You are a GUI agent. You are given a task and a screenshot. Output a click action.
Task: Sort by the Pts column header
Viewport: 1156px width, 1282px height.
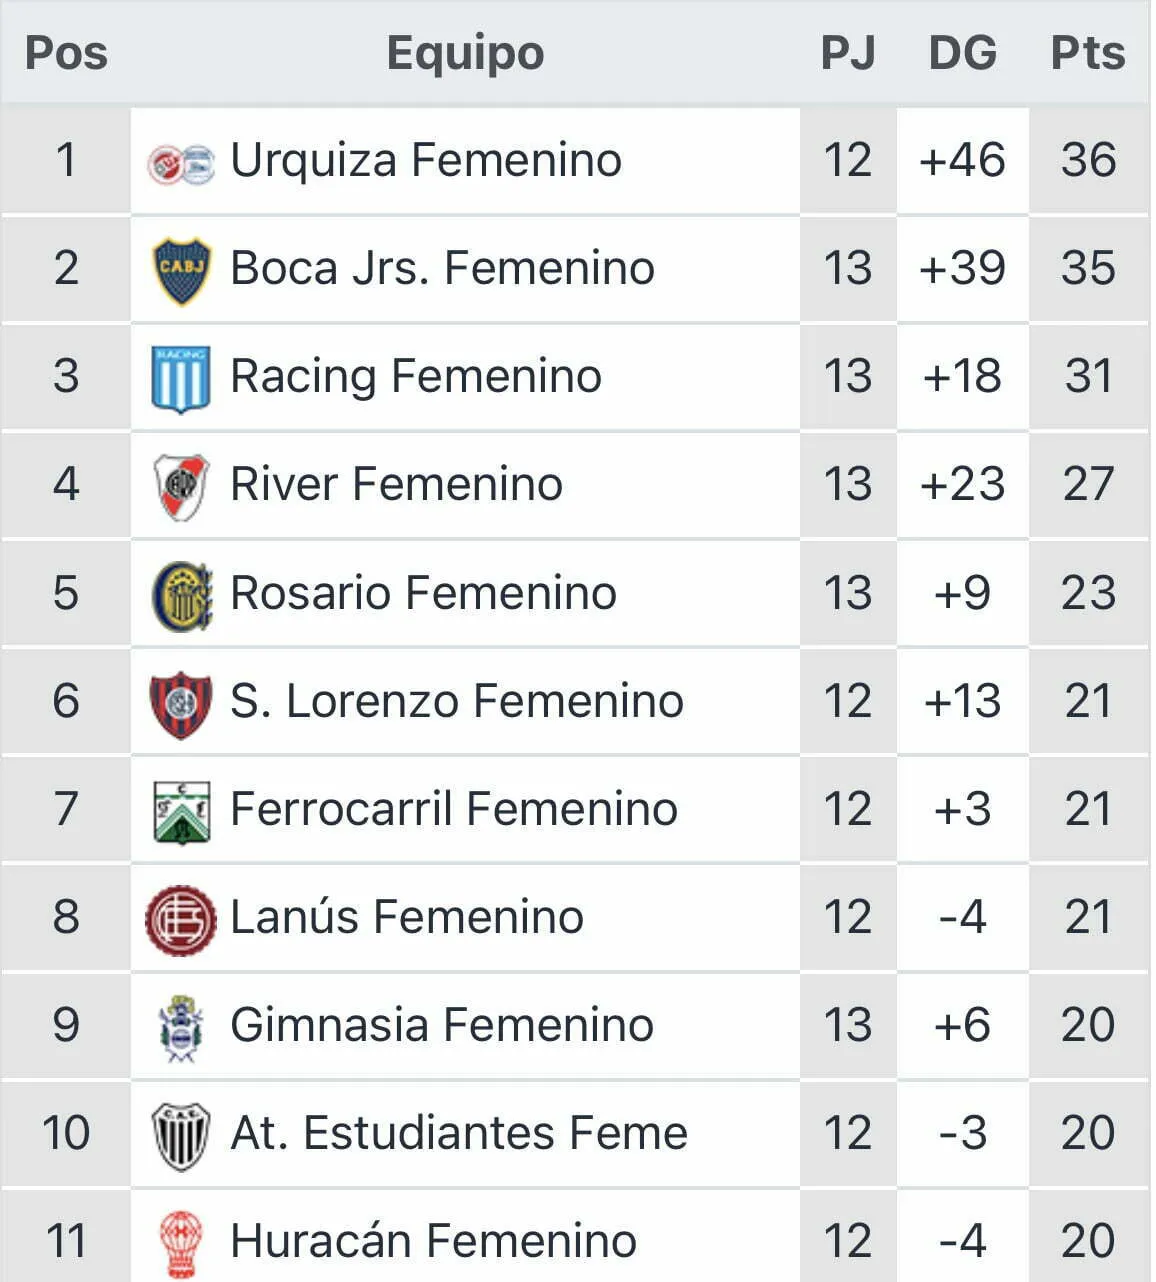click(1087, 53)
